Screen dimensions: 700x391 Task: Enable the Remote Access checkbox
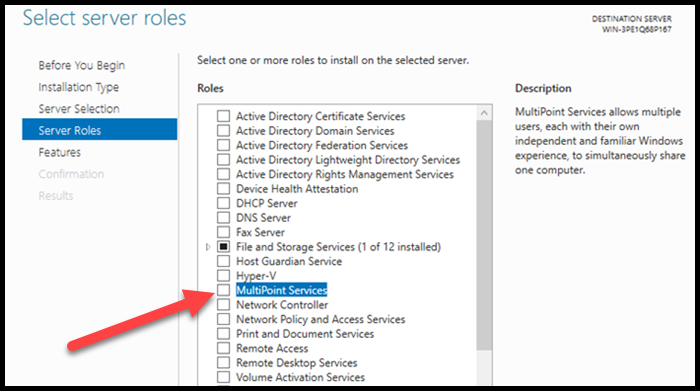click(x=223, y=348)
